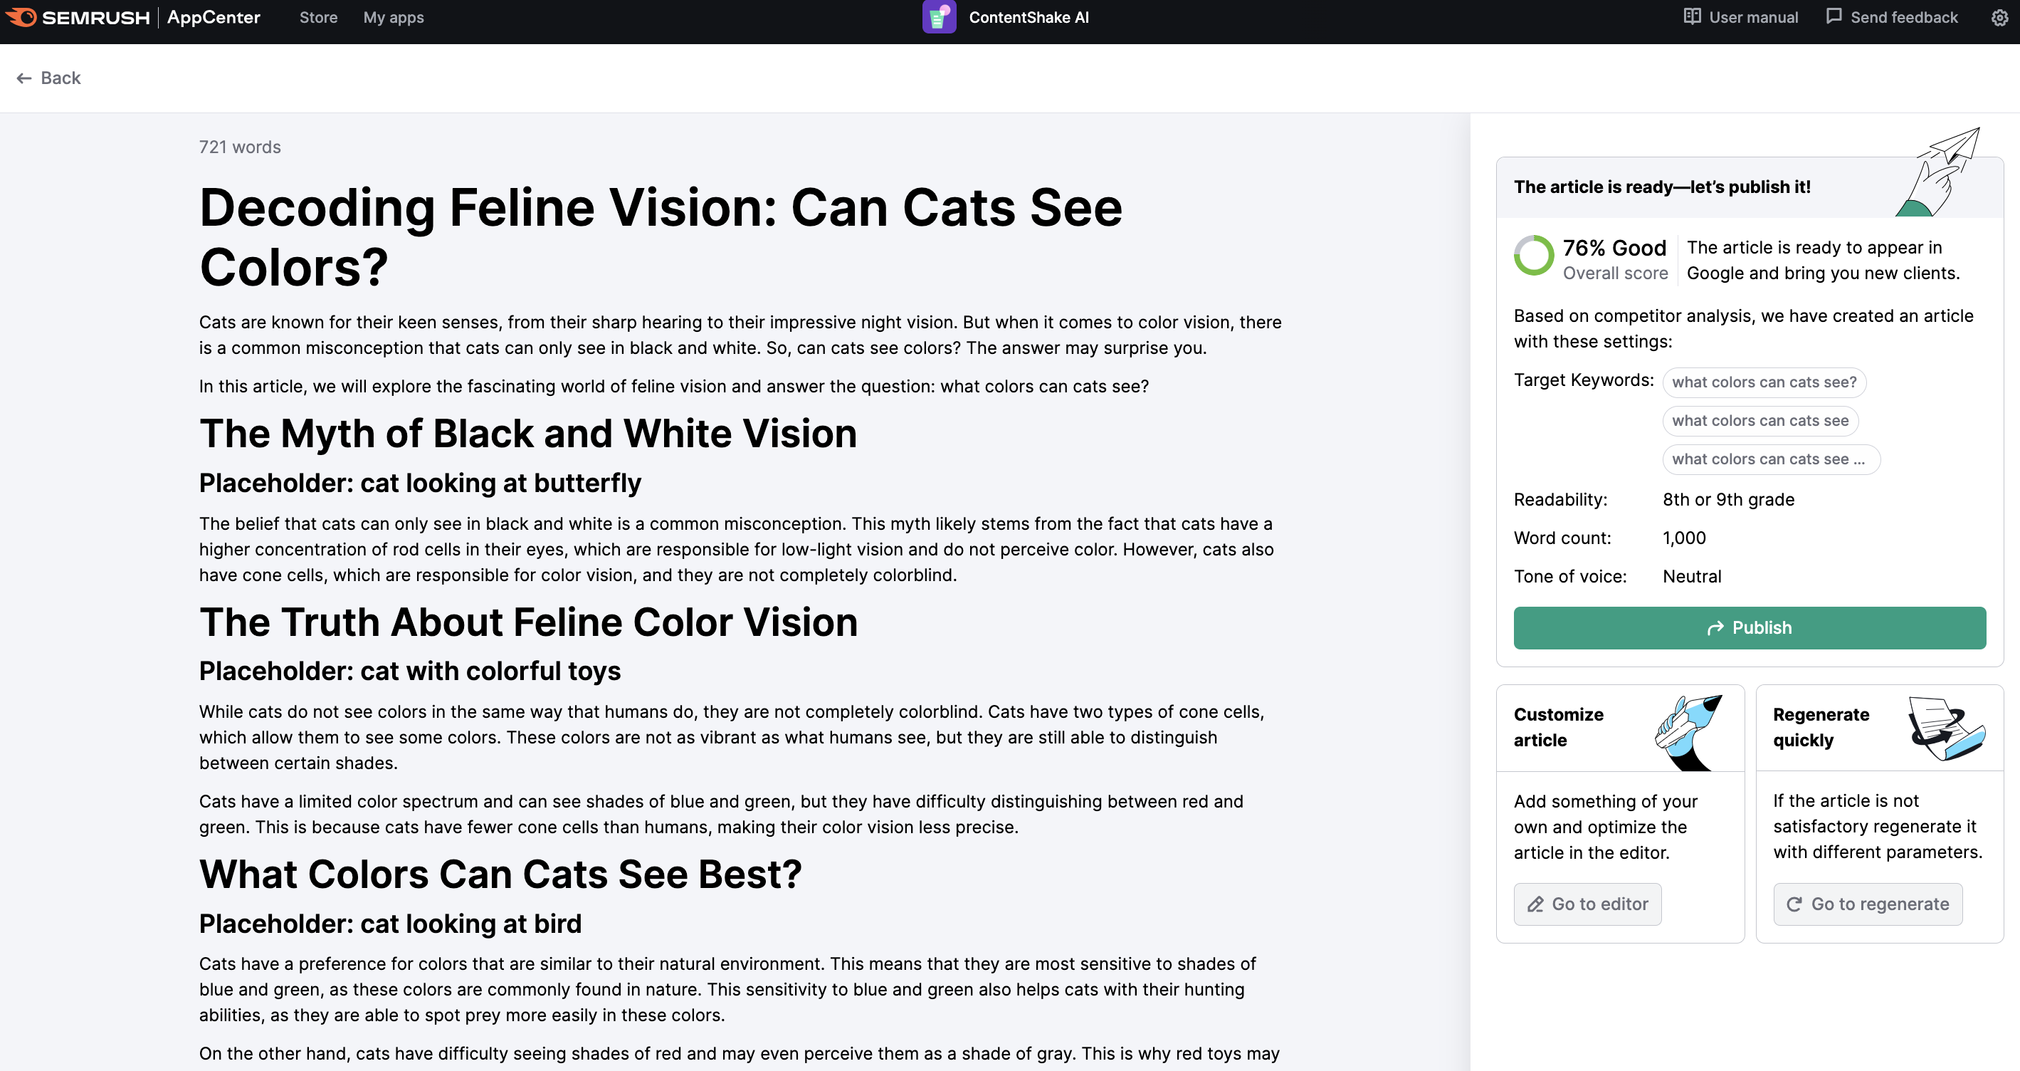Click the second 'what colors can cats see' keyword

click(1760, 421)
